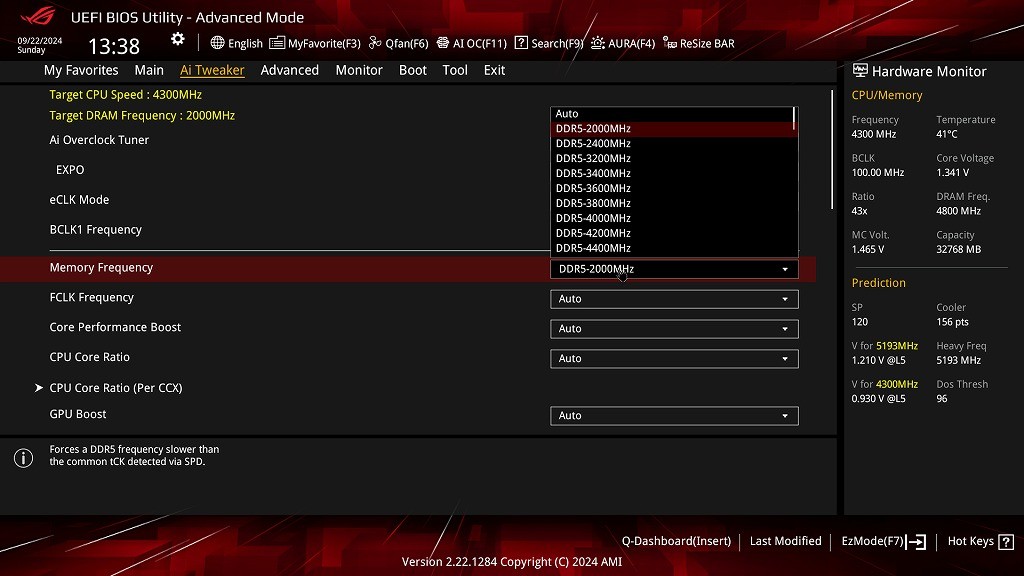Image resolution: width=1024 pixels, height=576 pixels.
Task: Click the ROG logo
Action: pos(38,16)
